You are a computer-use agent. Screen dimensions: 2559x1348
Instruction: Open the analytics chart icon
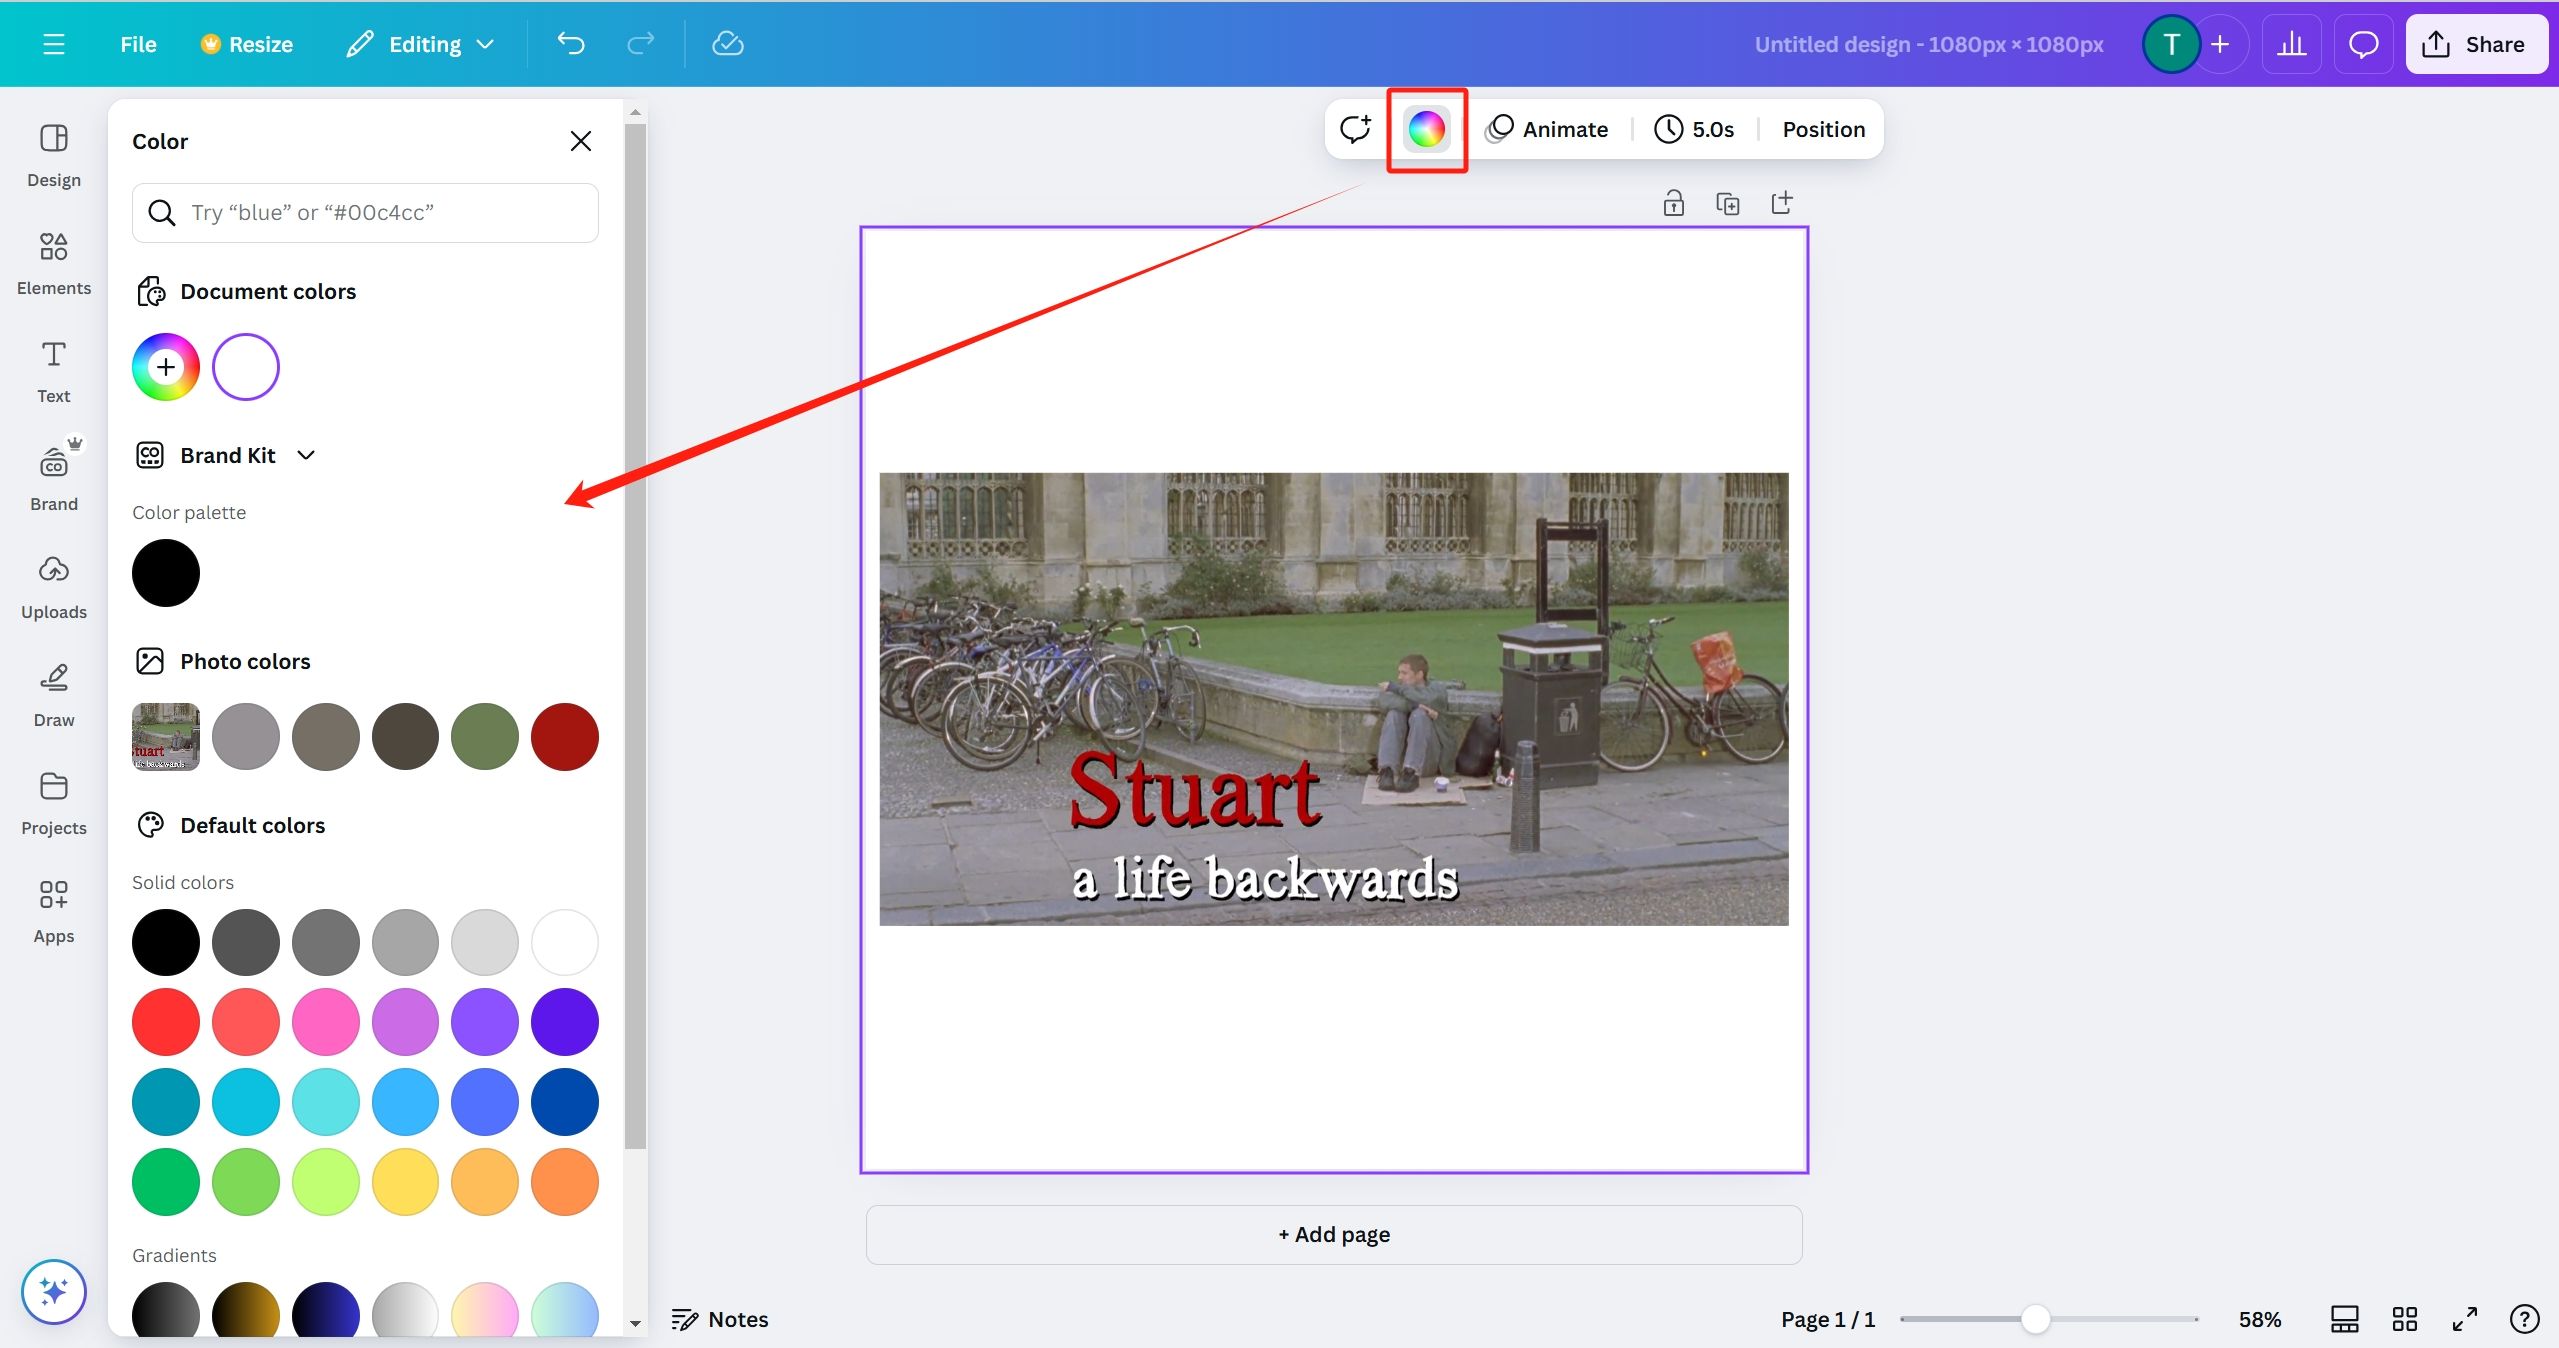click(2291, 44)
